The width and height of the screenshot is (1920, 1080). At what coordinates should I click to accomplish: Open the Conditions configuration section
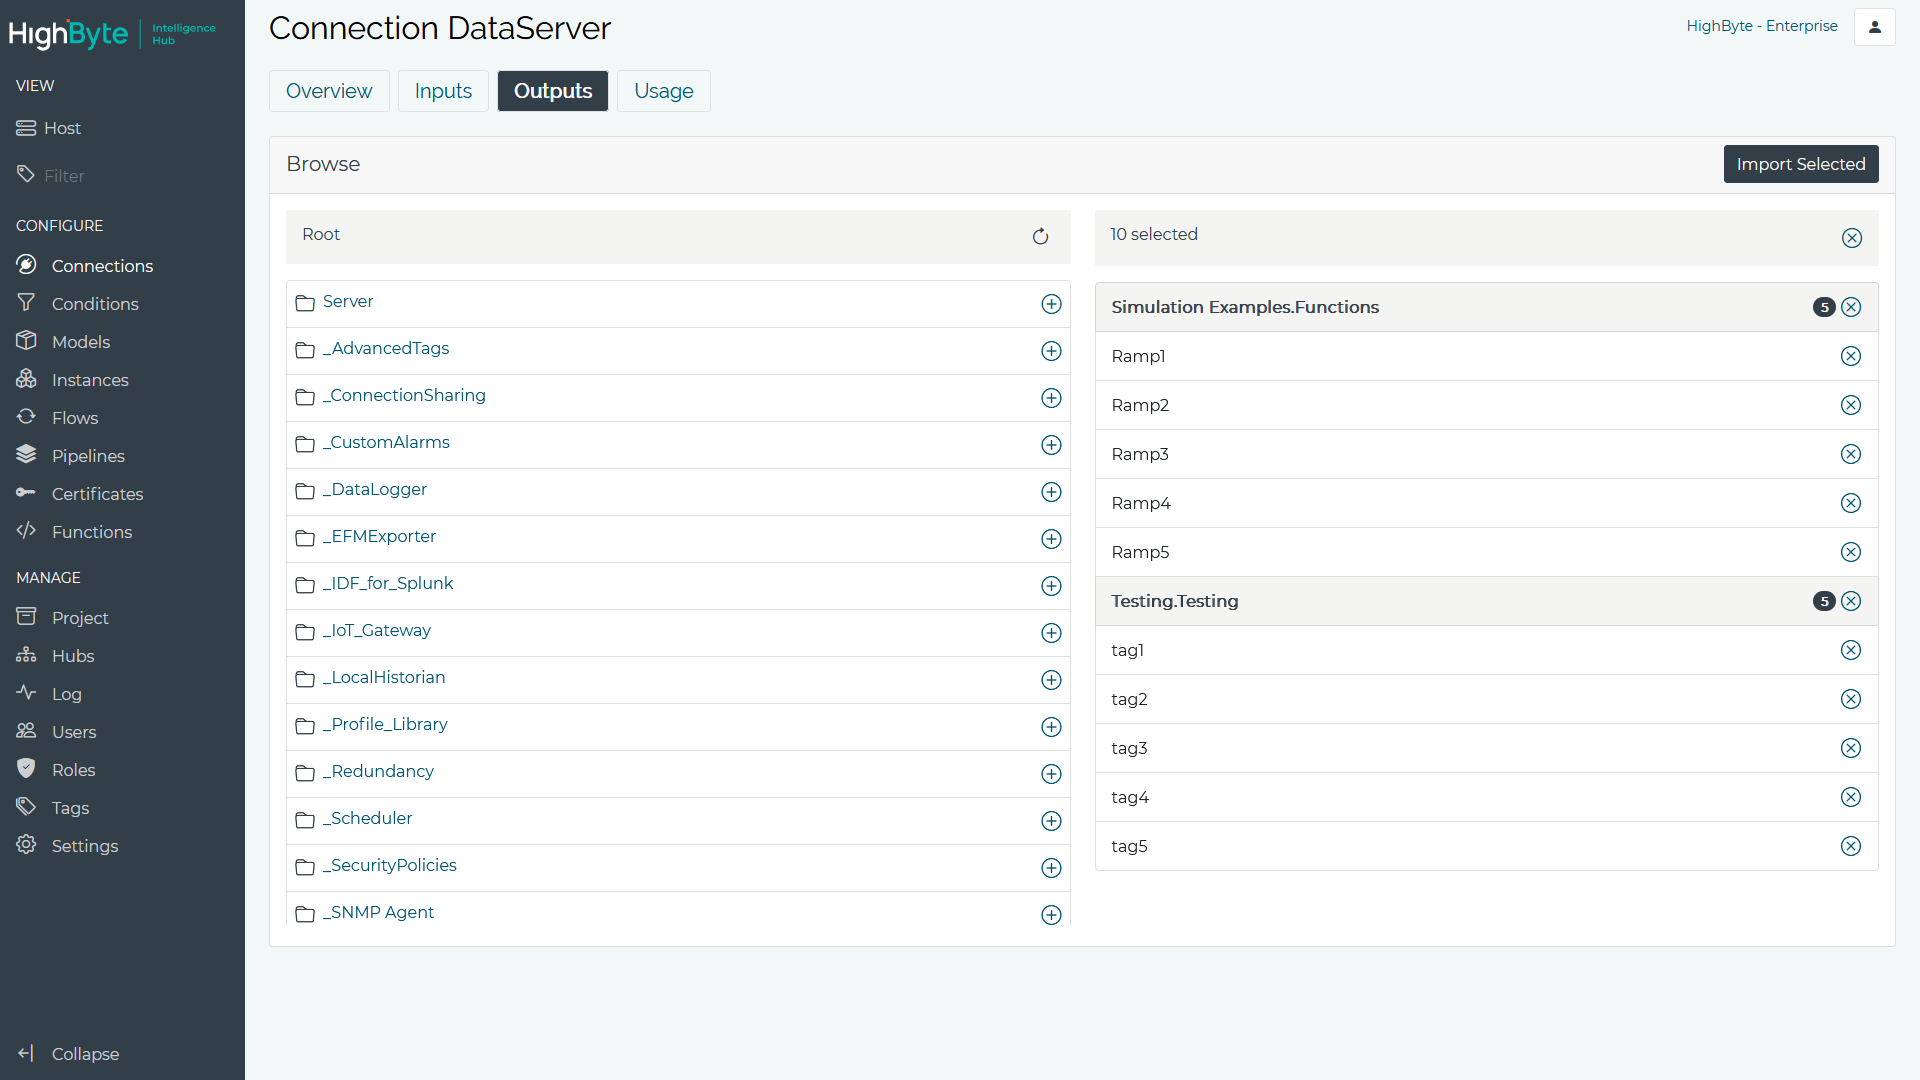94,303
